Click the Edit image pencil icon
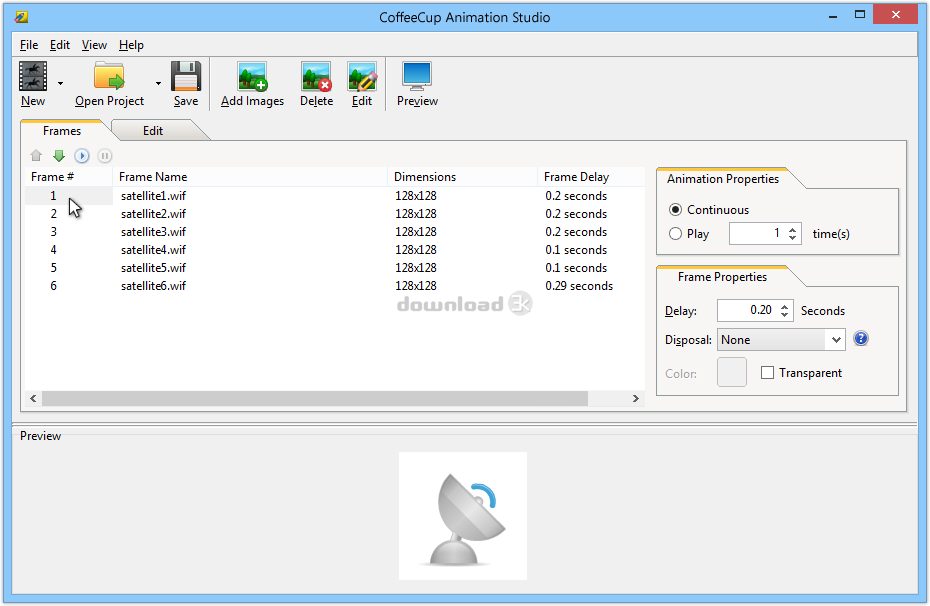Viewport: 930px width, 606px height. click(x=362, y=76)
